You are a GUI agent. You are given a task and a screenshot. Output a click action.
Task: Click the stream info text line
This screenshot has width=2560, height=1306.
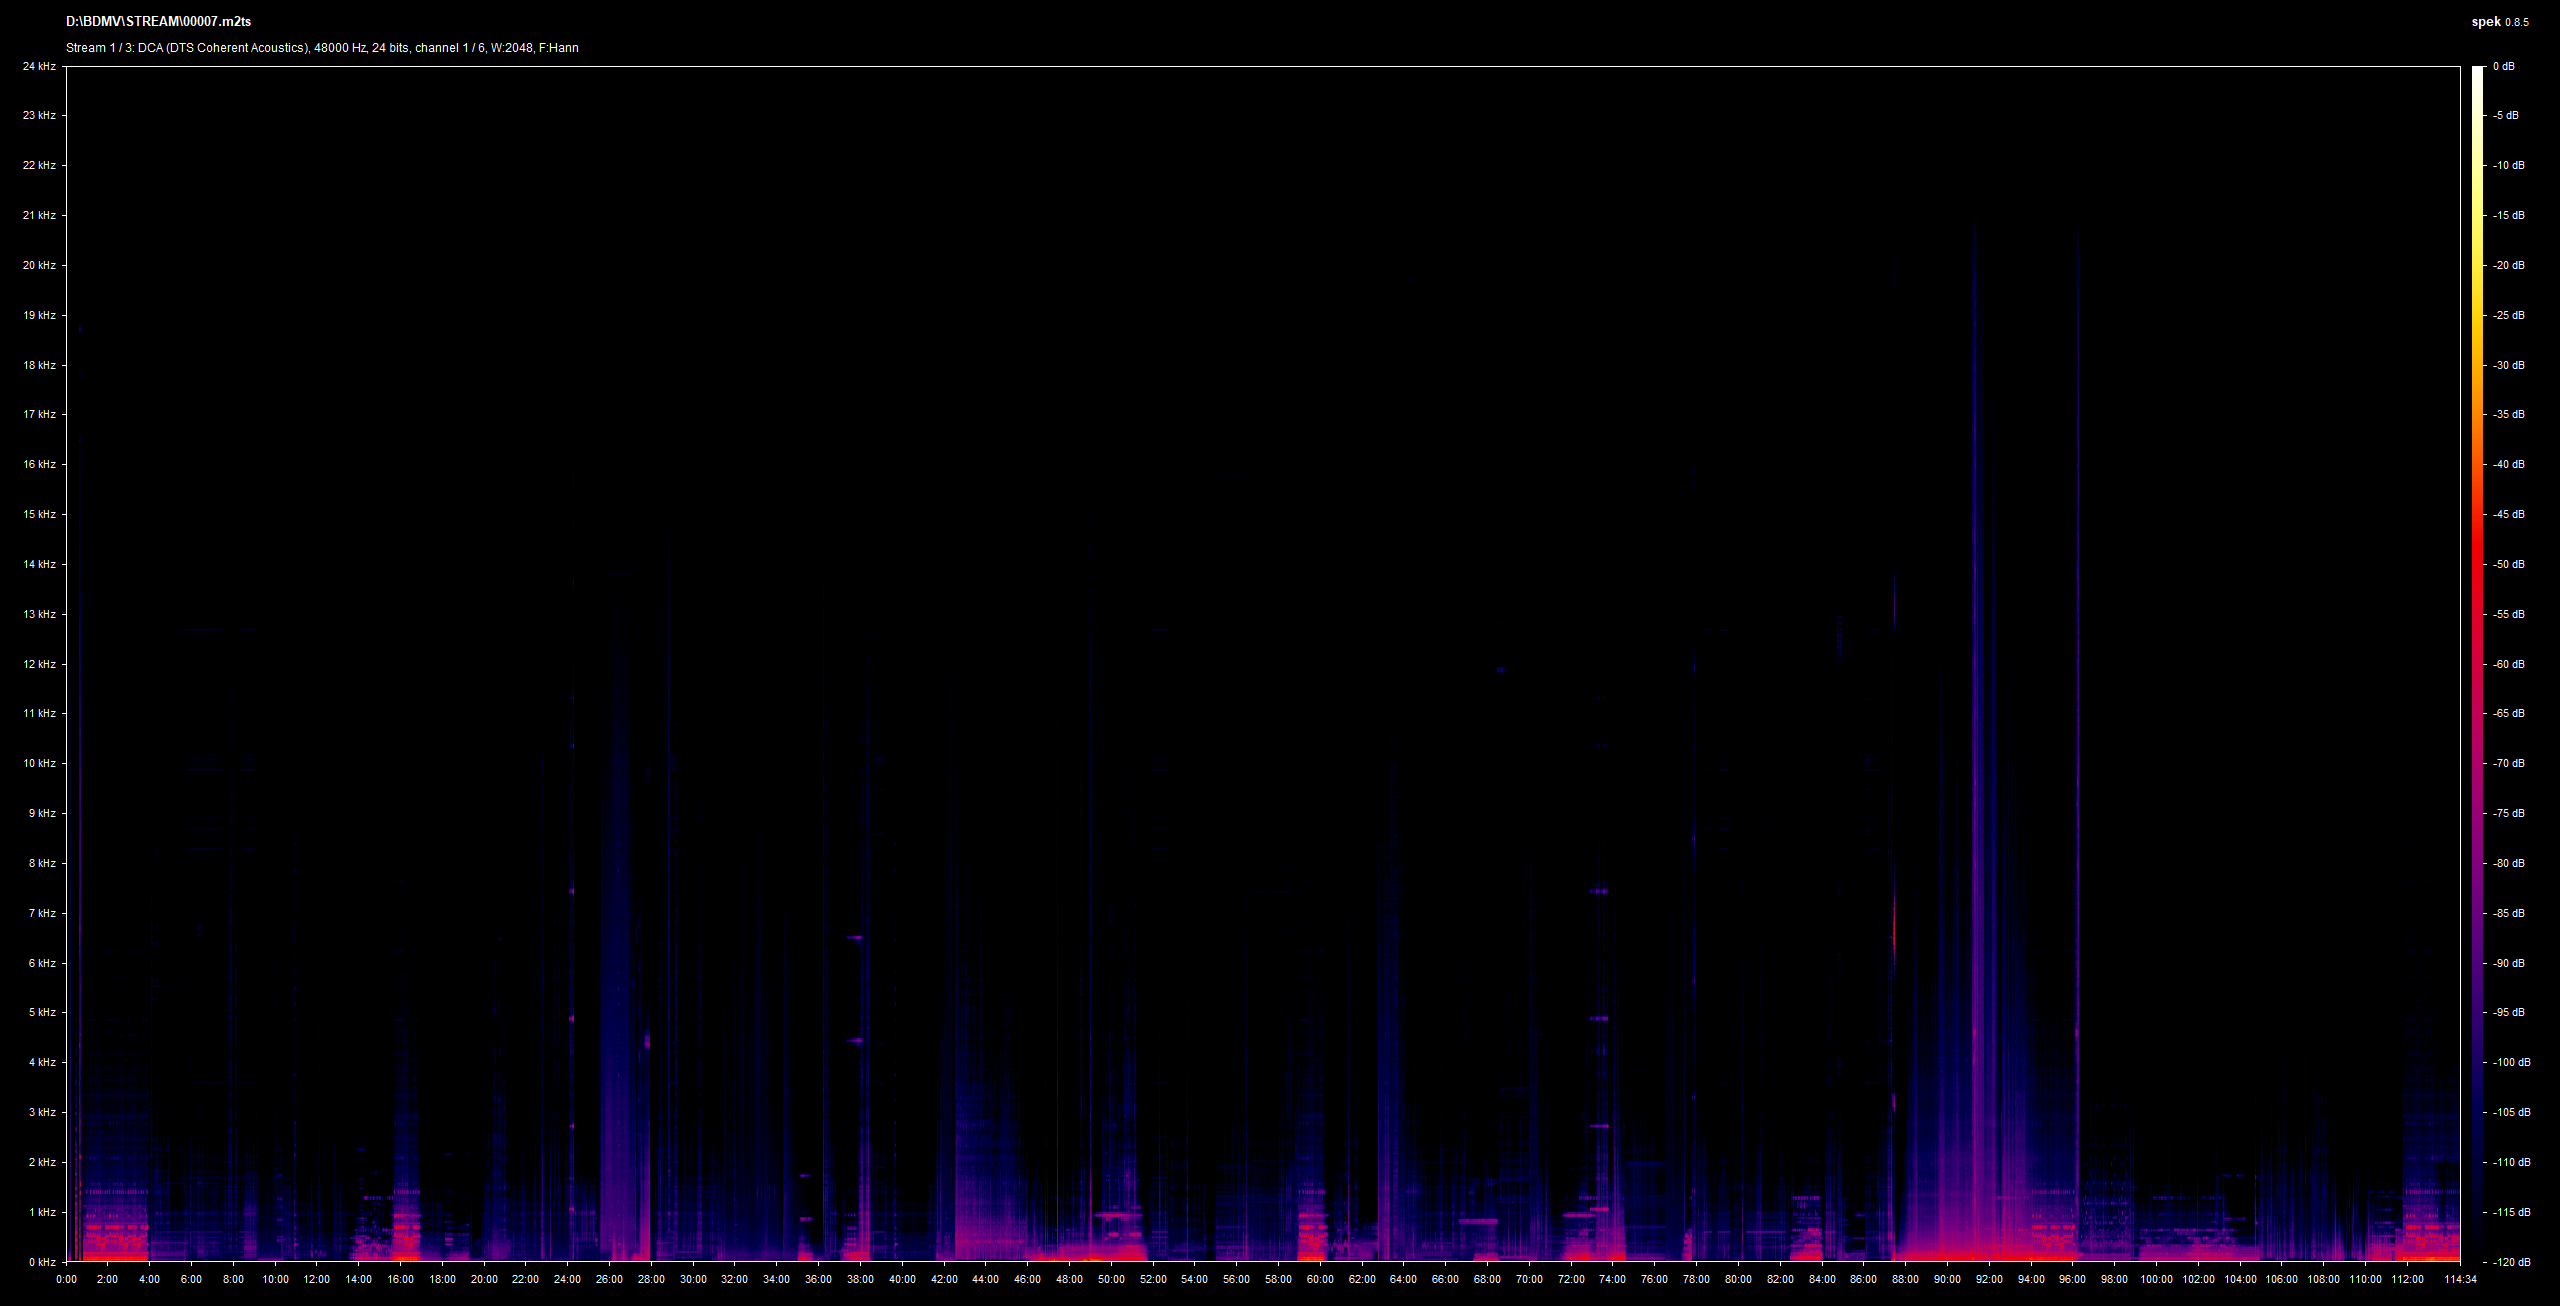(322, 48)
